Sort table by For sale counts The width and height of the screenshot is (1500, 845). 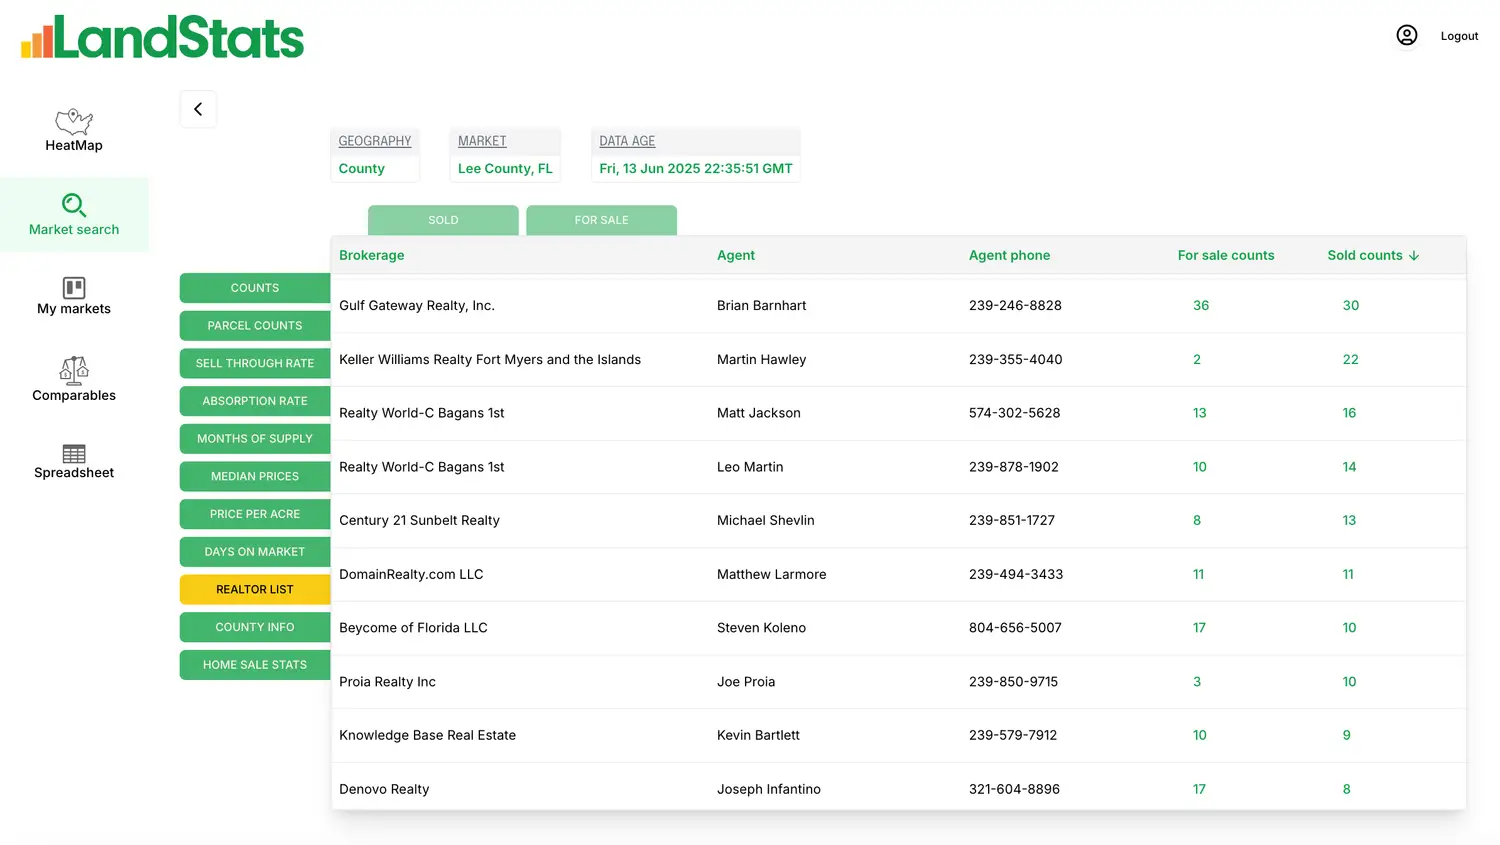click(x=1225, y=256)
